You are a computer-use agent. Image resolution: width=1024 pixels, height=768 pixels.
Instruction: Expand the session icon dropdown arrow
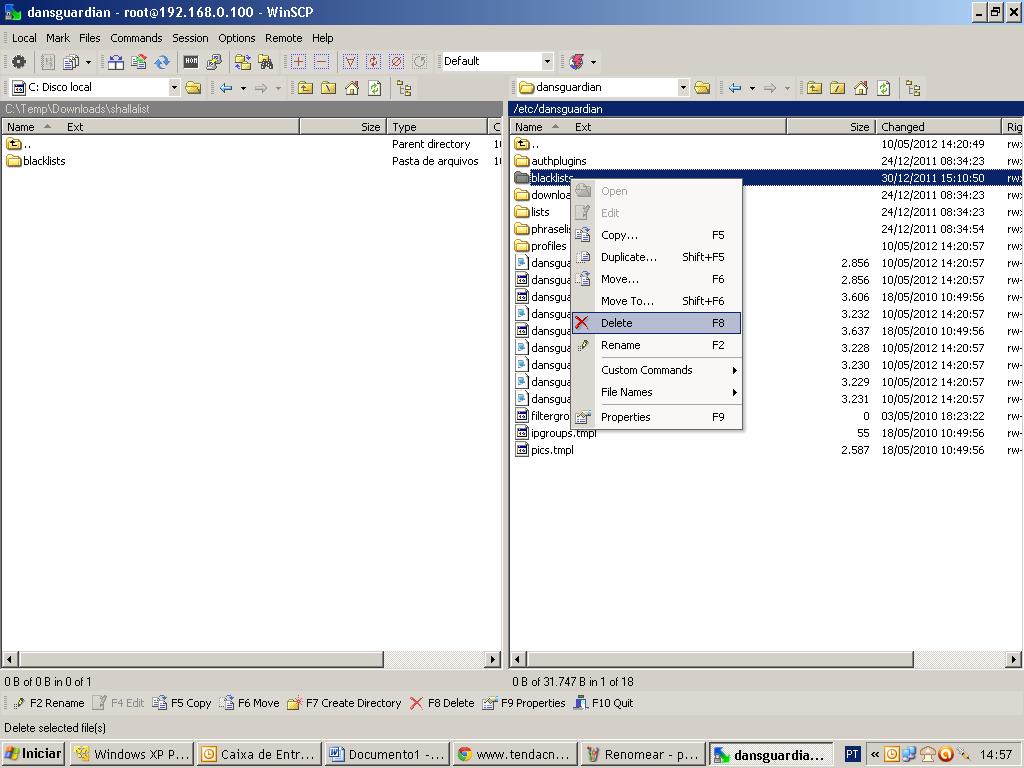coord(593,62)
